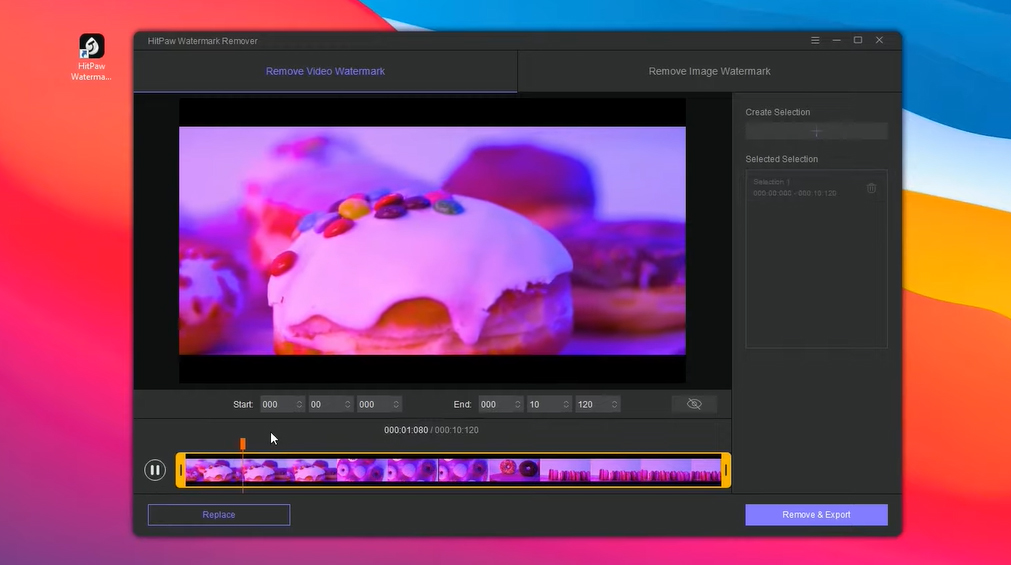Screen dimensions: 1011x565
Task: Adjust Start minutes field stepper arrows
Action: [347, 404]
